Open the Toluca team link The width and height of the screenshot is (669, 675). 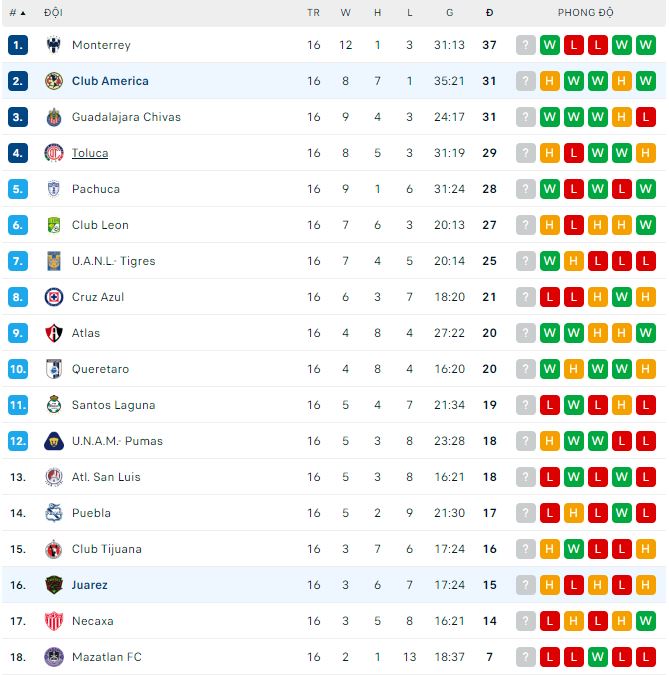pyautogui.click(x=90, y=153)
